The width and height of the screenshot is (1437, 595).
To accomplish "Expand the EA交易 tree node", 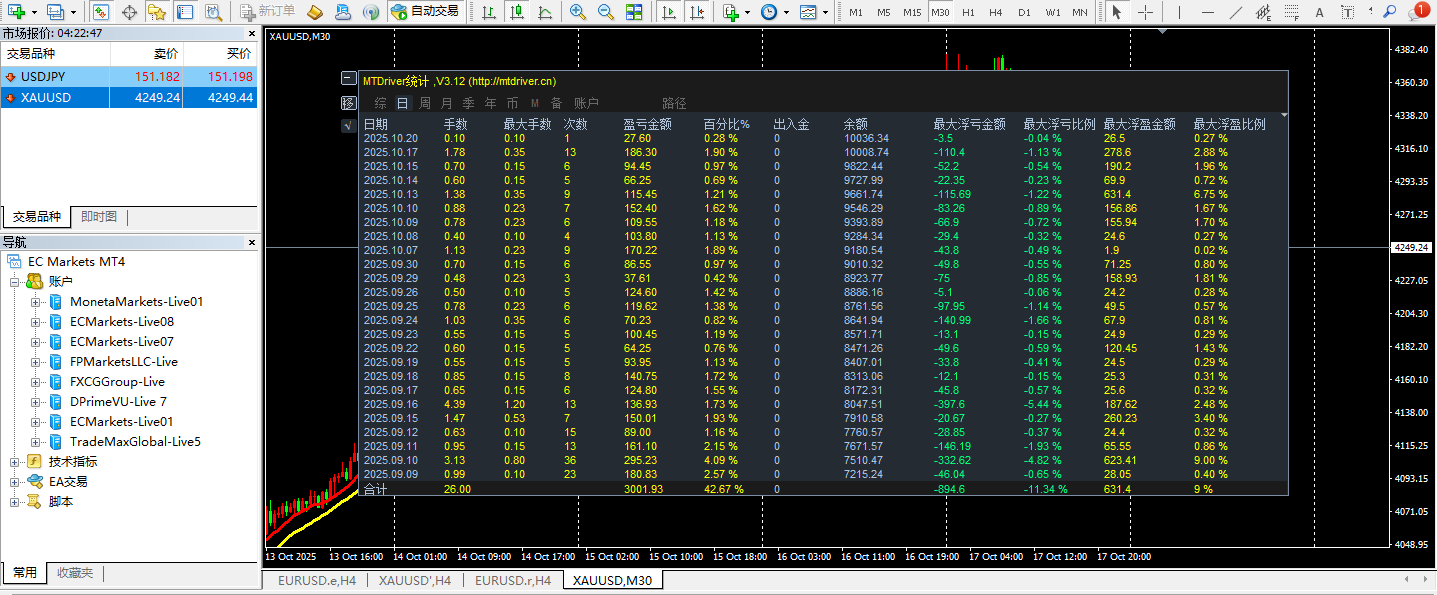I will (15, 482).
